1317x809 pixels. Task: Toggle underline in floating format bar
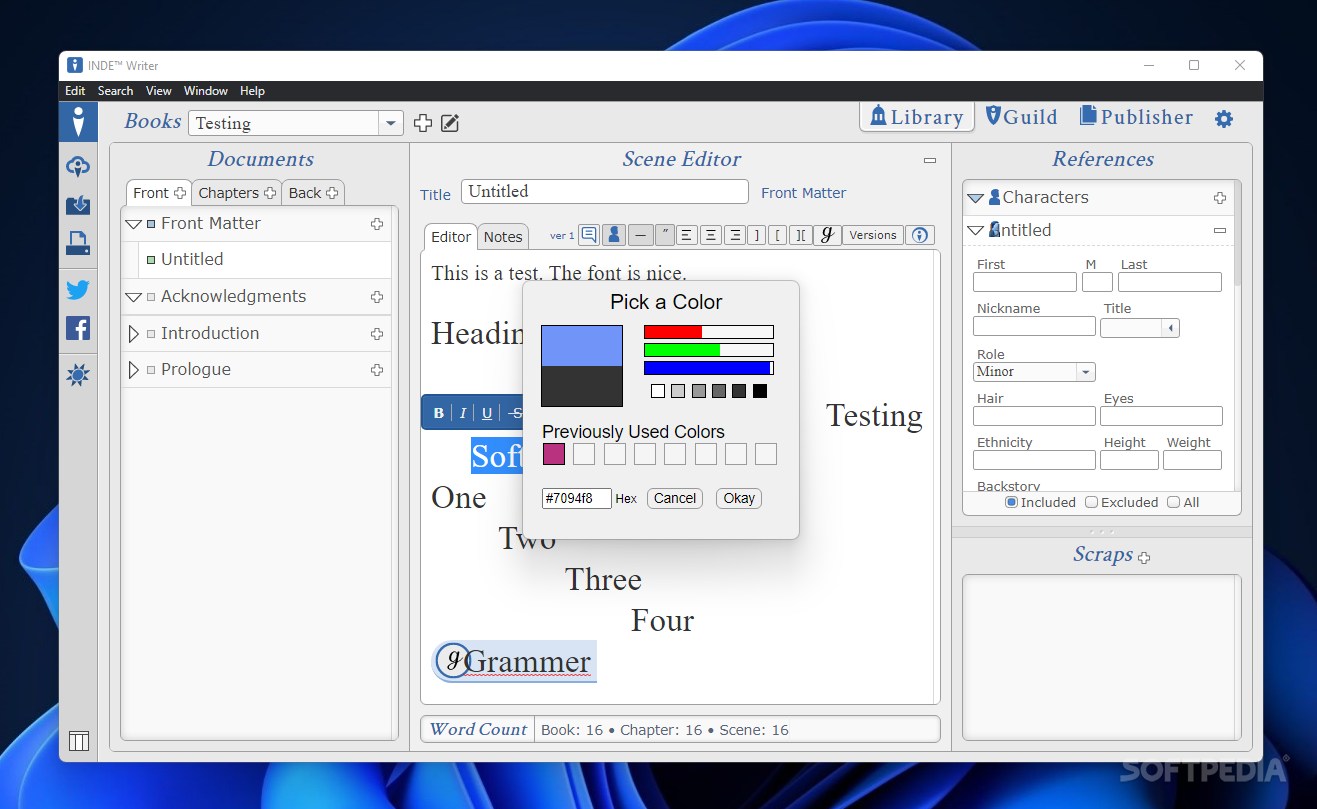tap(487, 413)
